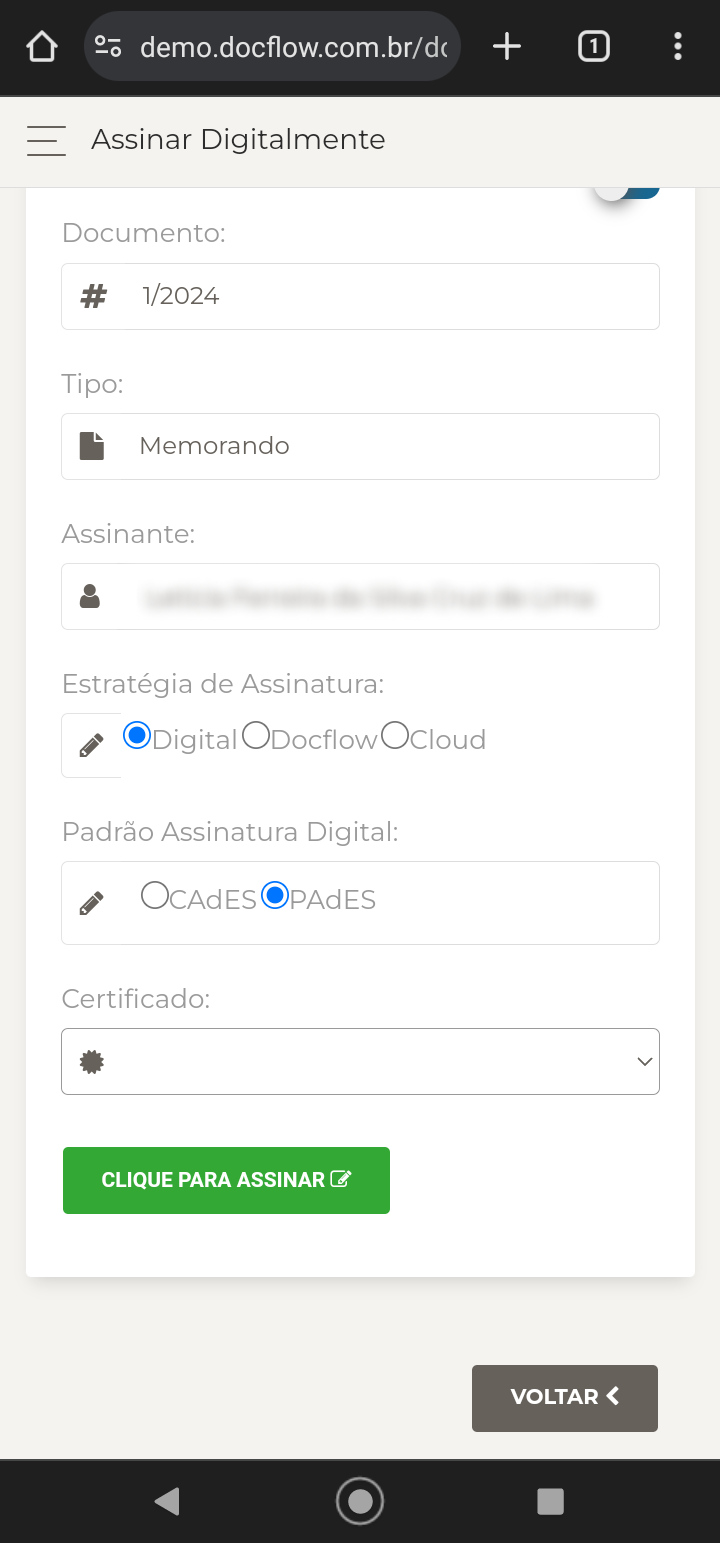Image resolution: width=720 pixels, height=1543 pixels.
Task: Open the hamburger navigation menu
Action: click(46, 141)
